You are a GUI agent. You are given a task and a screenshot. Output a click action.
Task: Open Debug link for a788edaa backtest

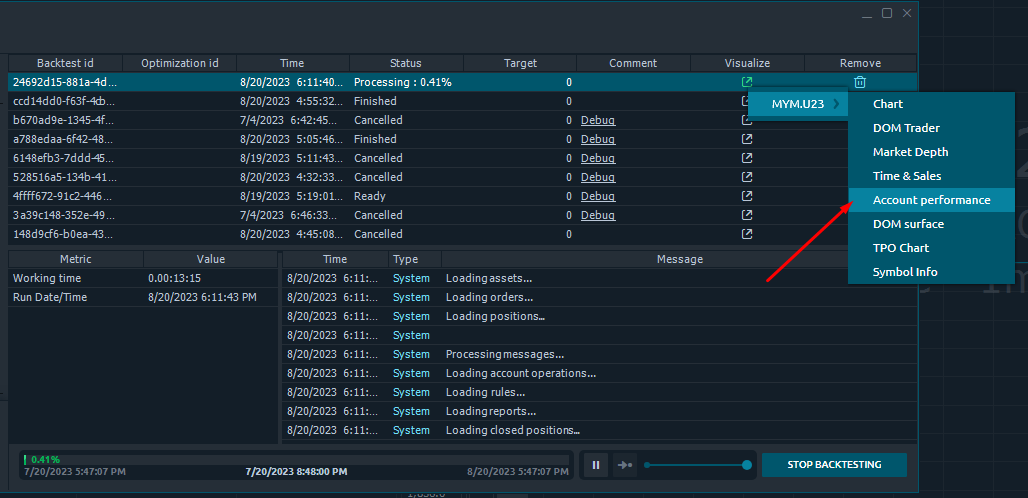click(598, 140)
